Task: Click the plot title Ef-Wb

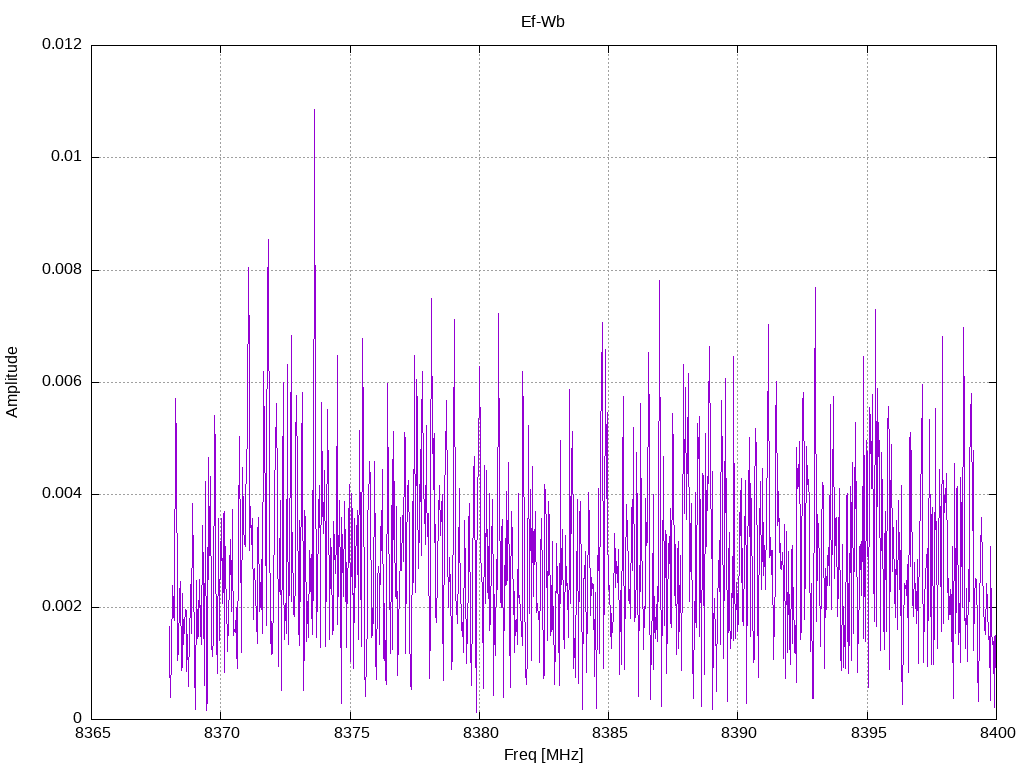Action: coord(543,22)
